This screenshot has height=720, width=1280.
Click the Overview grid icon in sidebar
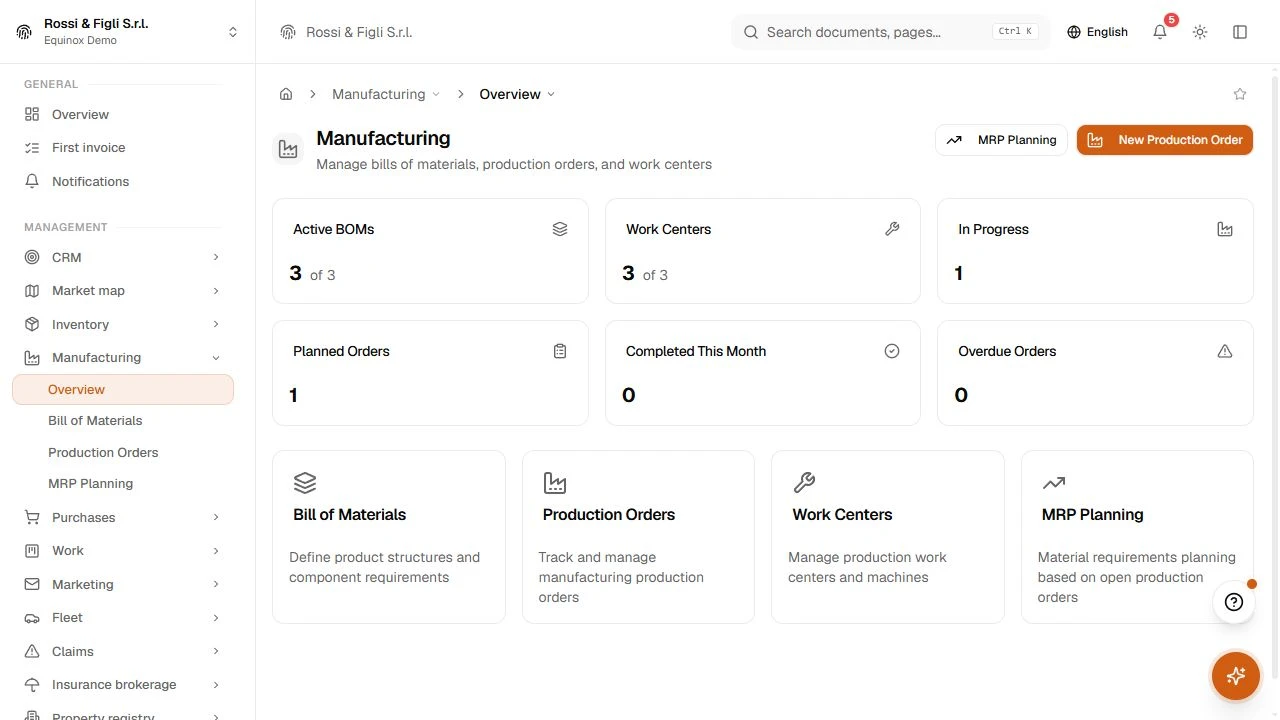pyautogui.click(x=32, y=114)
